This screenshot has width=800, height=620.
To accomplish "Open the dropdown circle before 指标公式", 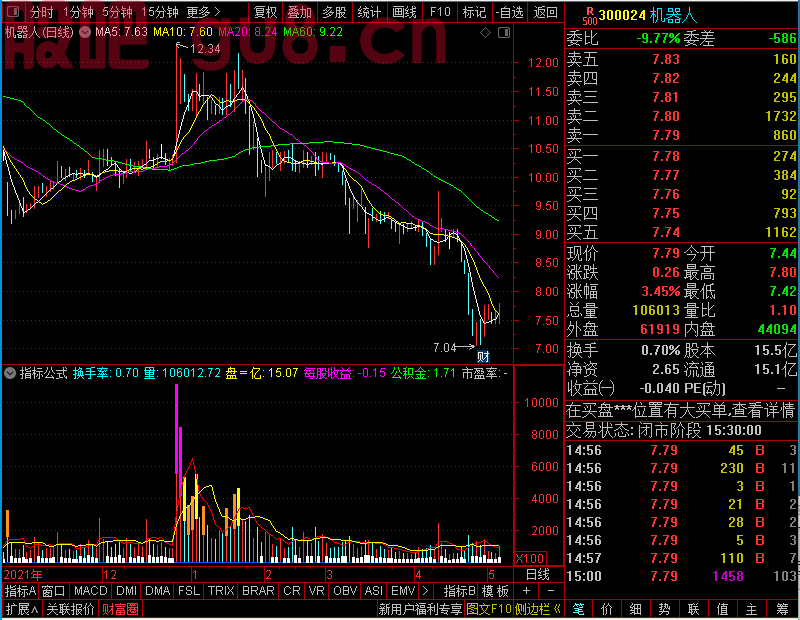I will coord(10,373).
